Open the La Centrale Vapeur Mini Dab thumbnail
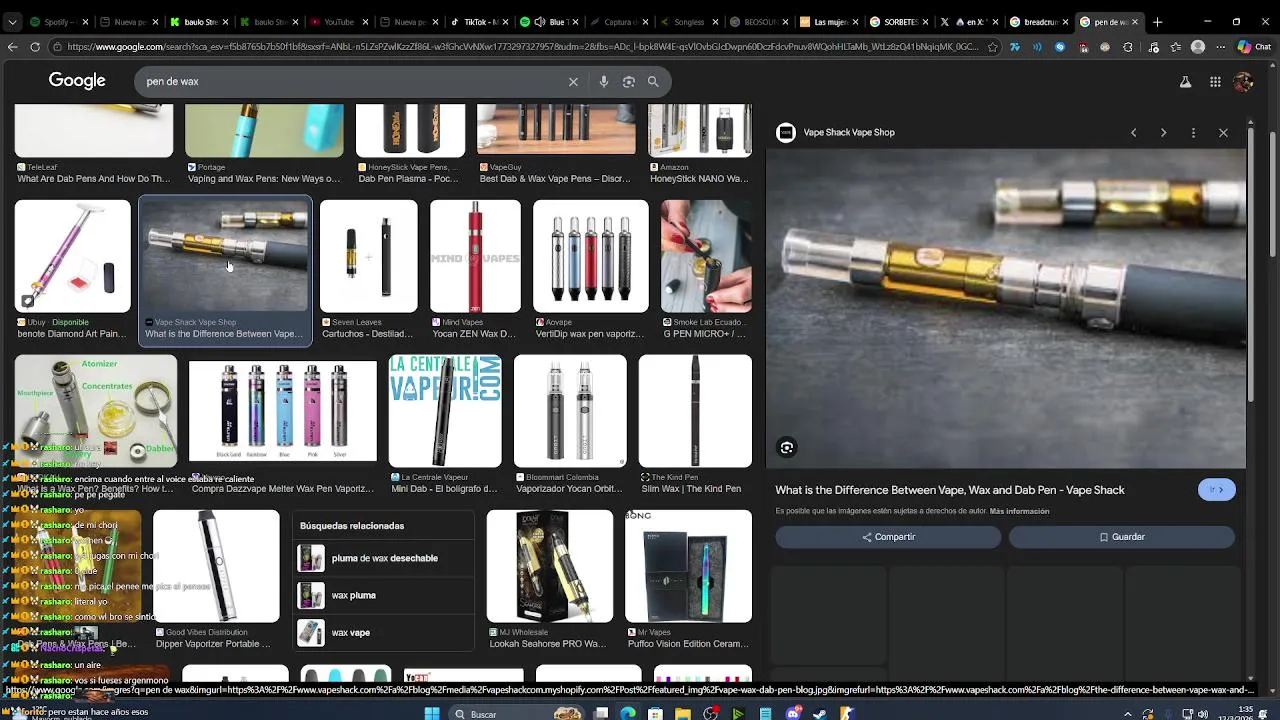Screen dimensions: 1280x720 [445, 411]
